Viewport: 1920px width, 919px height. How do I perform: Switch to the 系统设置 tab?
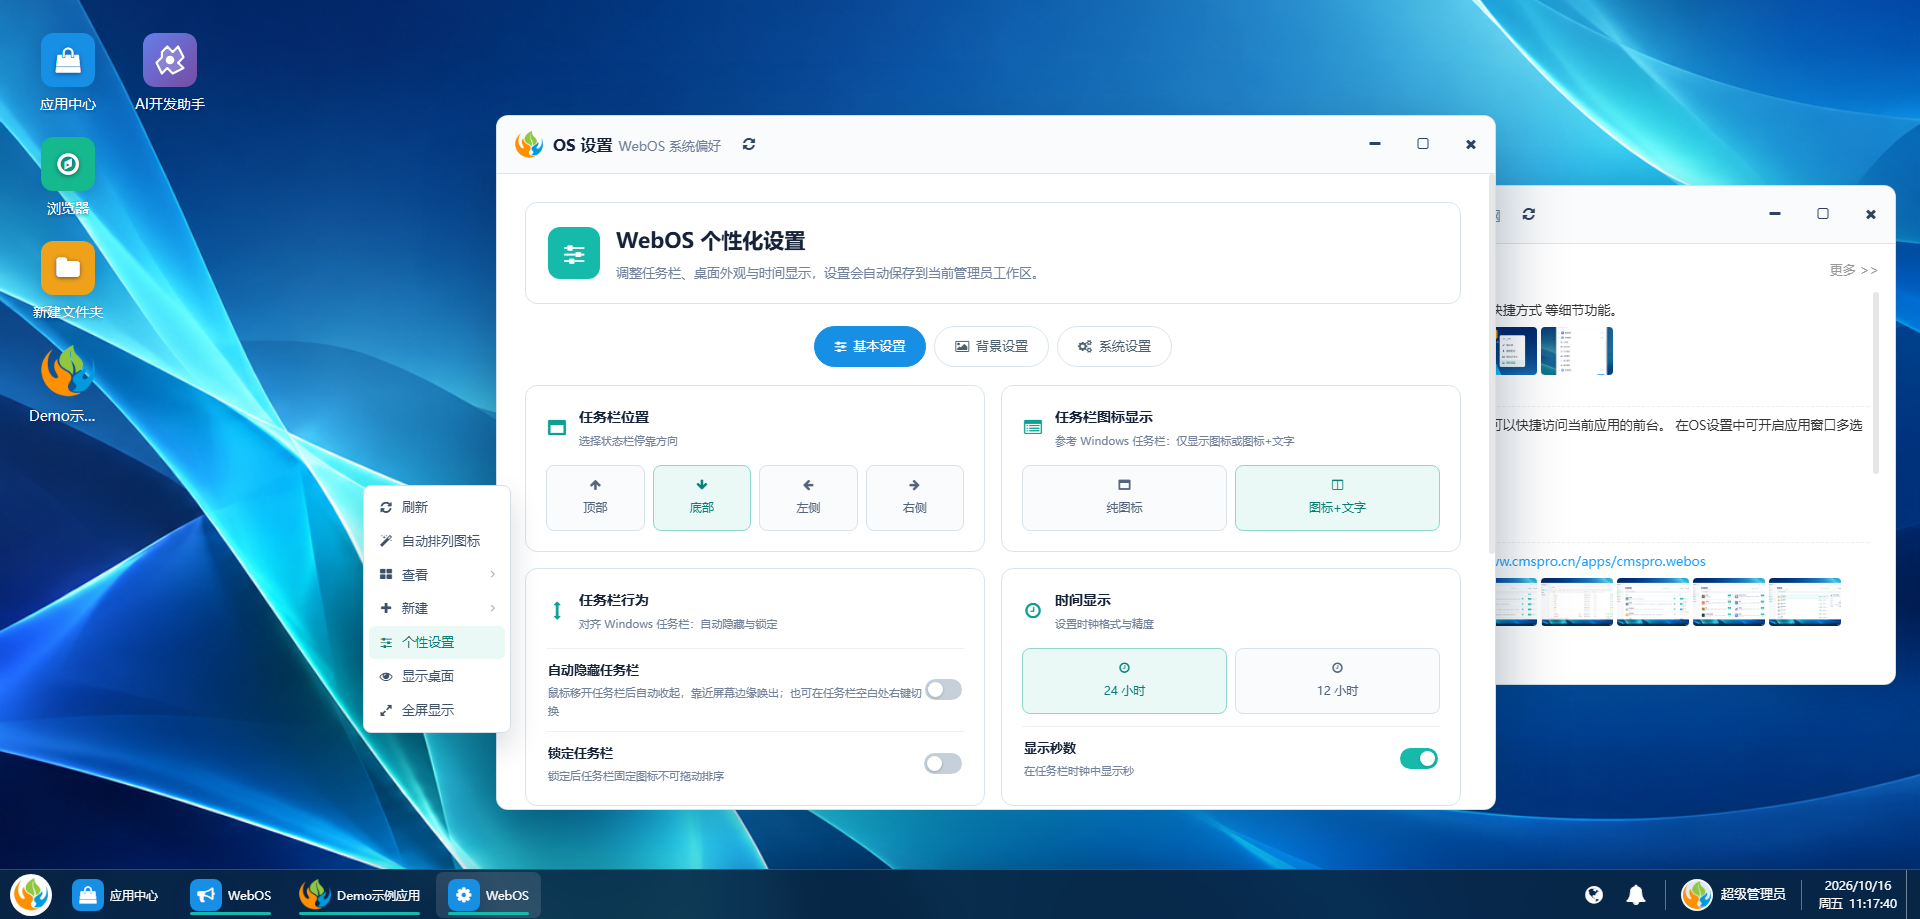pos(1114,346)
